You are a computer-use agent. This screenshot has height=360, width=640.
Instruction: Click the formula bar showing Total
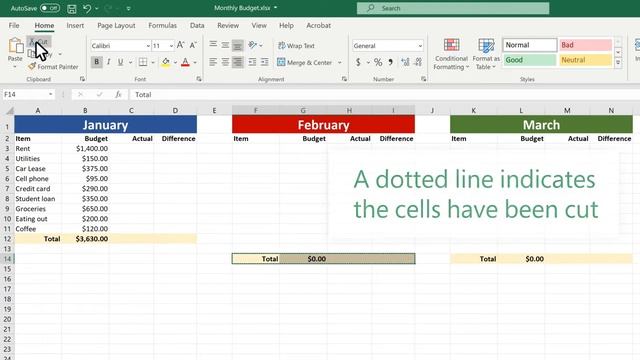(384, 94)
